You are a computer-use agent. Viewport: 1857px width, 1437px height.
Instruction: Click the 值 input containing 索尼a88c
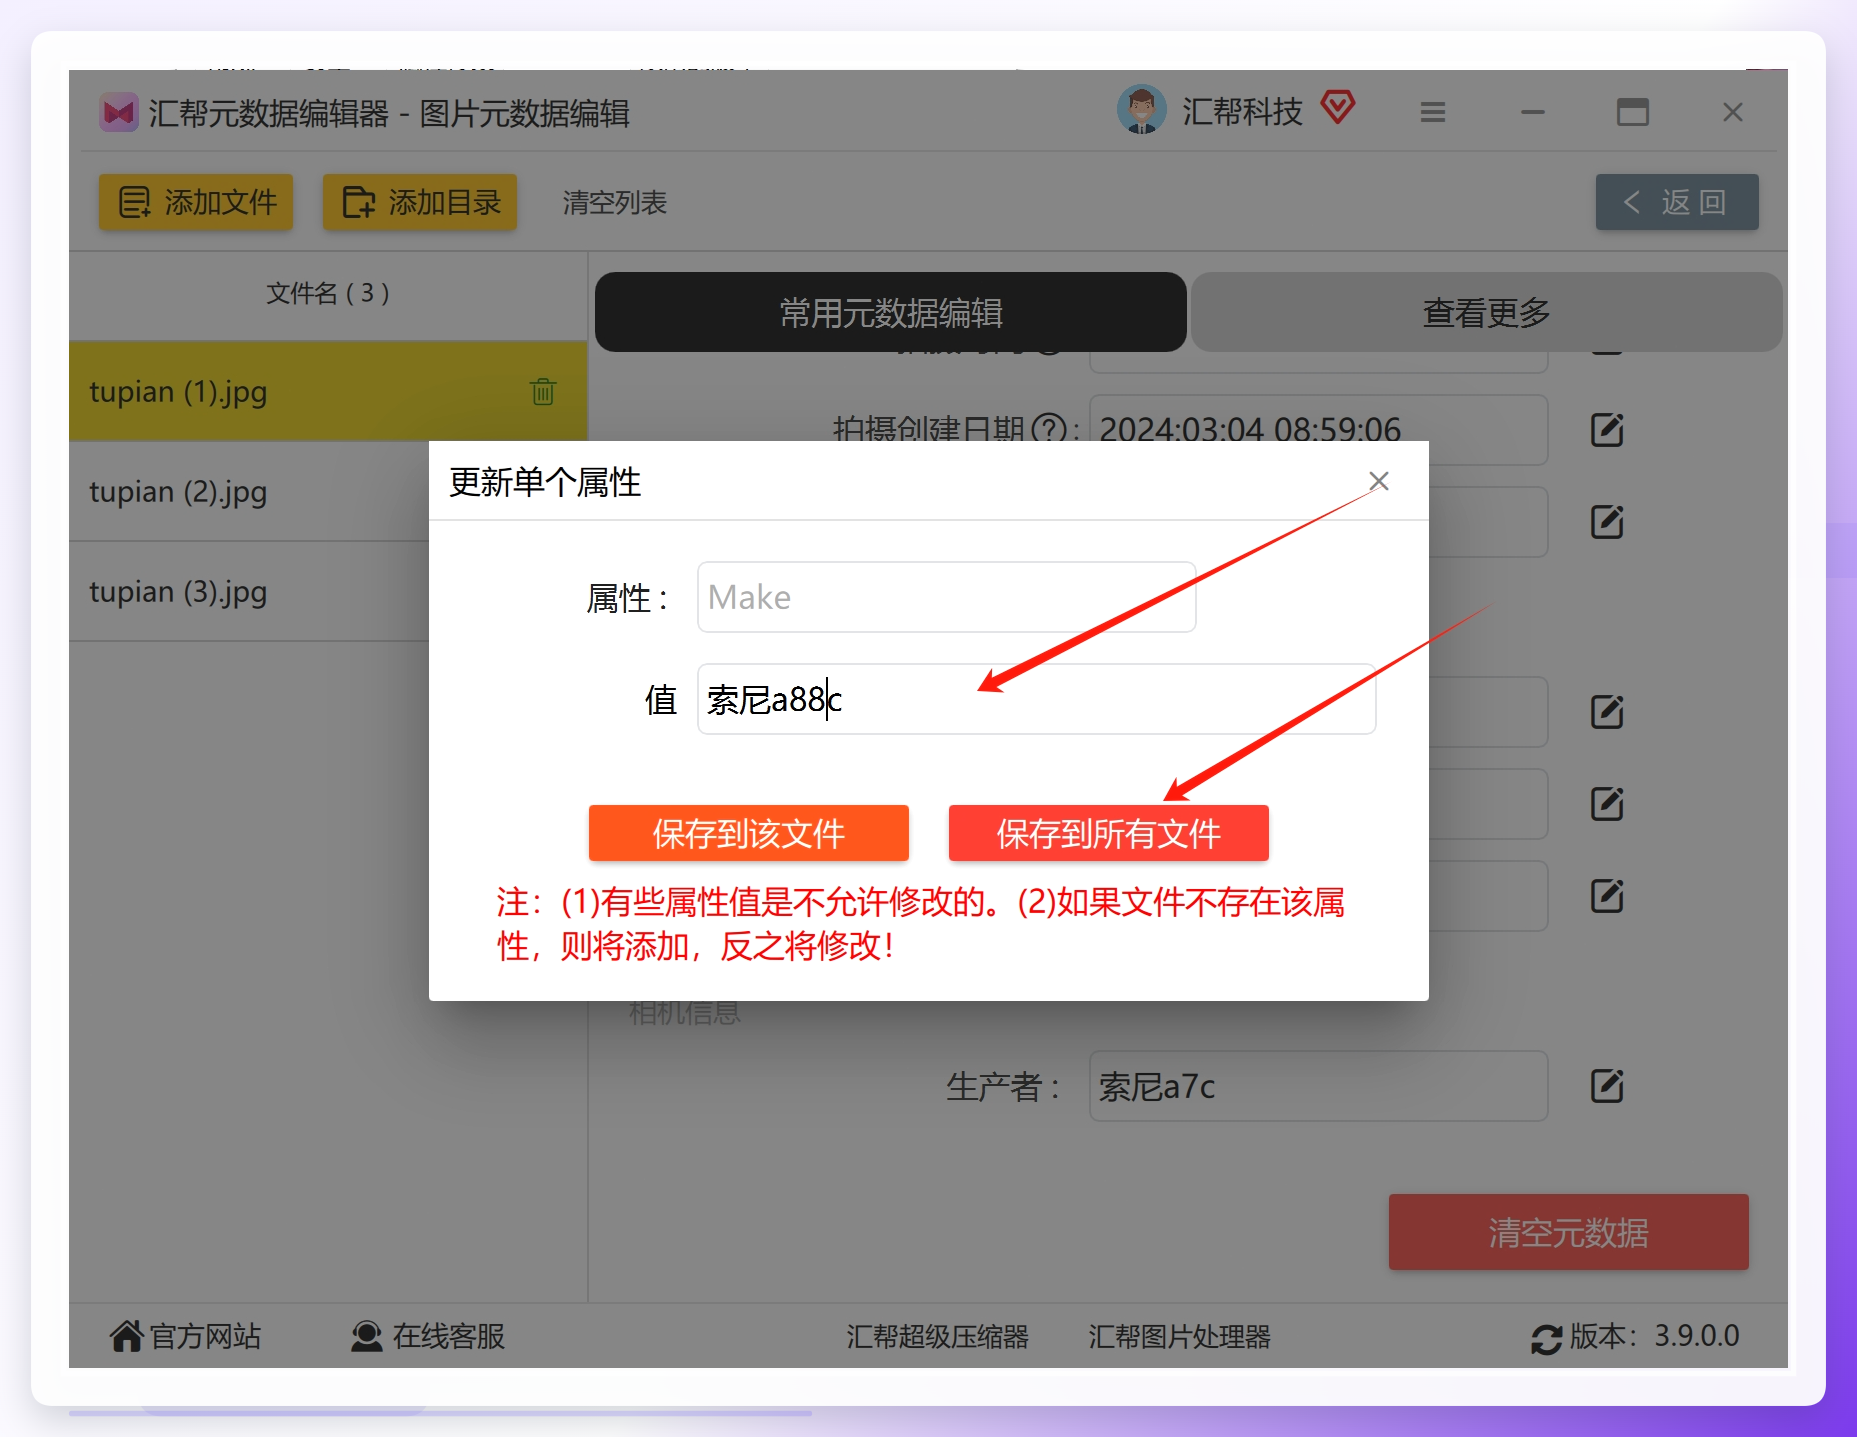tap(1037, 699)
